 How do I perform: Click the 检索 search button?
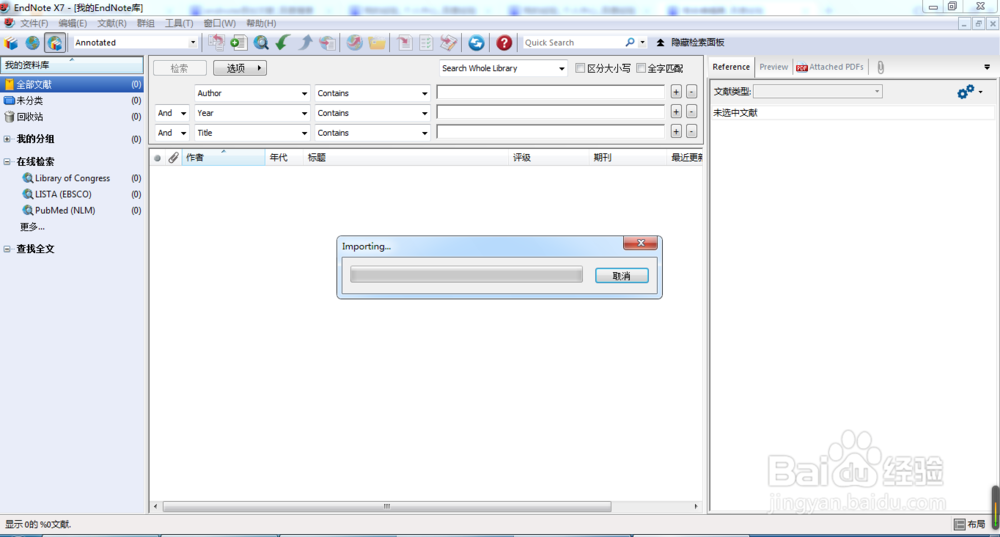(x=180, y=68)
